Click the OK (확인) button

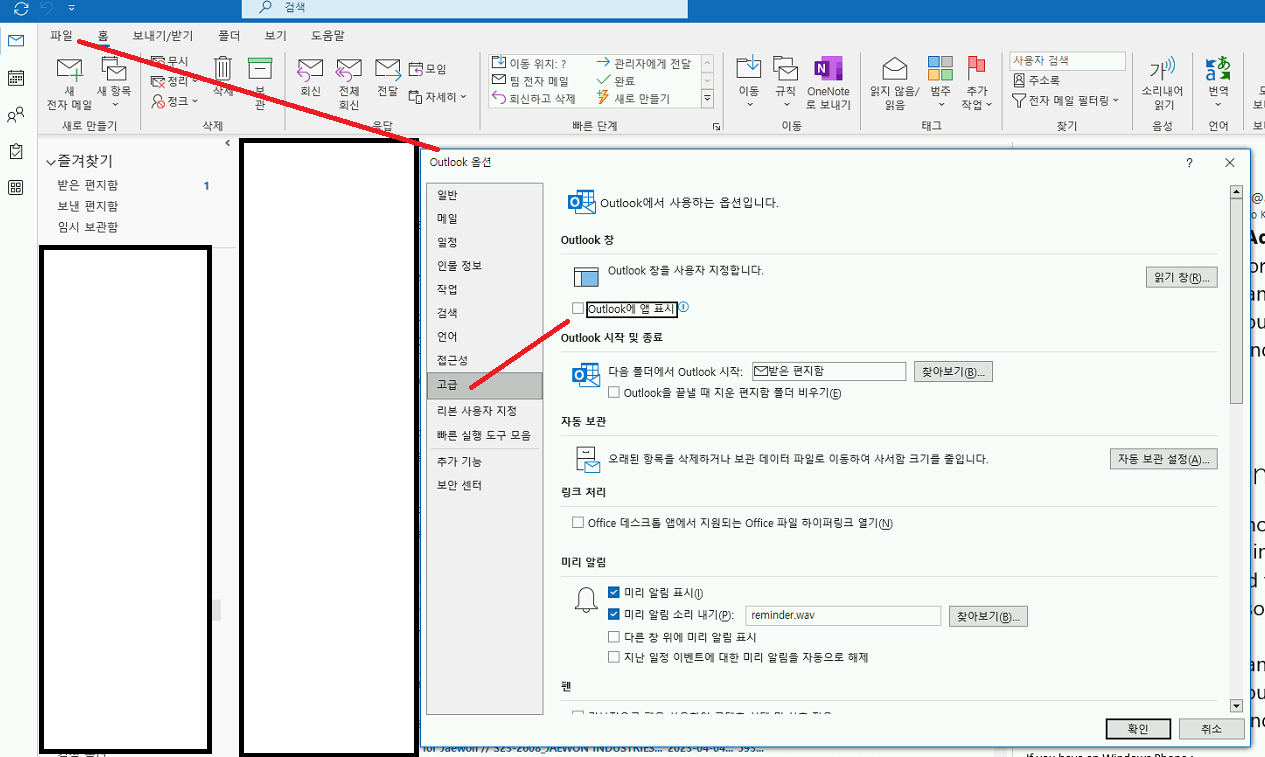pos(1139,729)
